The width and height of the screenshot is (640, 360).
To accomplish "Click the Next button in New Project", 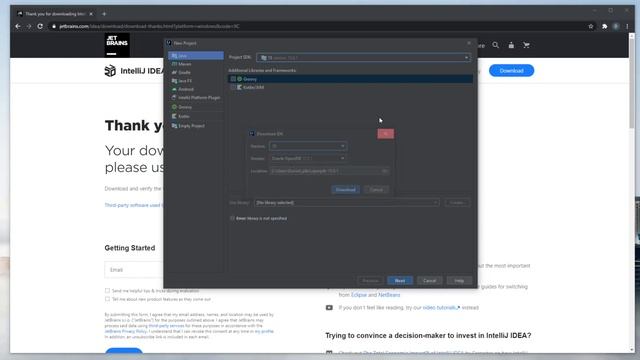I will 400,280.
